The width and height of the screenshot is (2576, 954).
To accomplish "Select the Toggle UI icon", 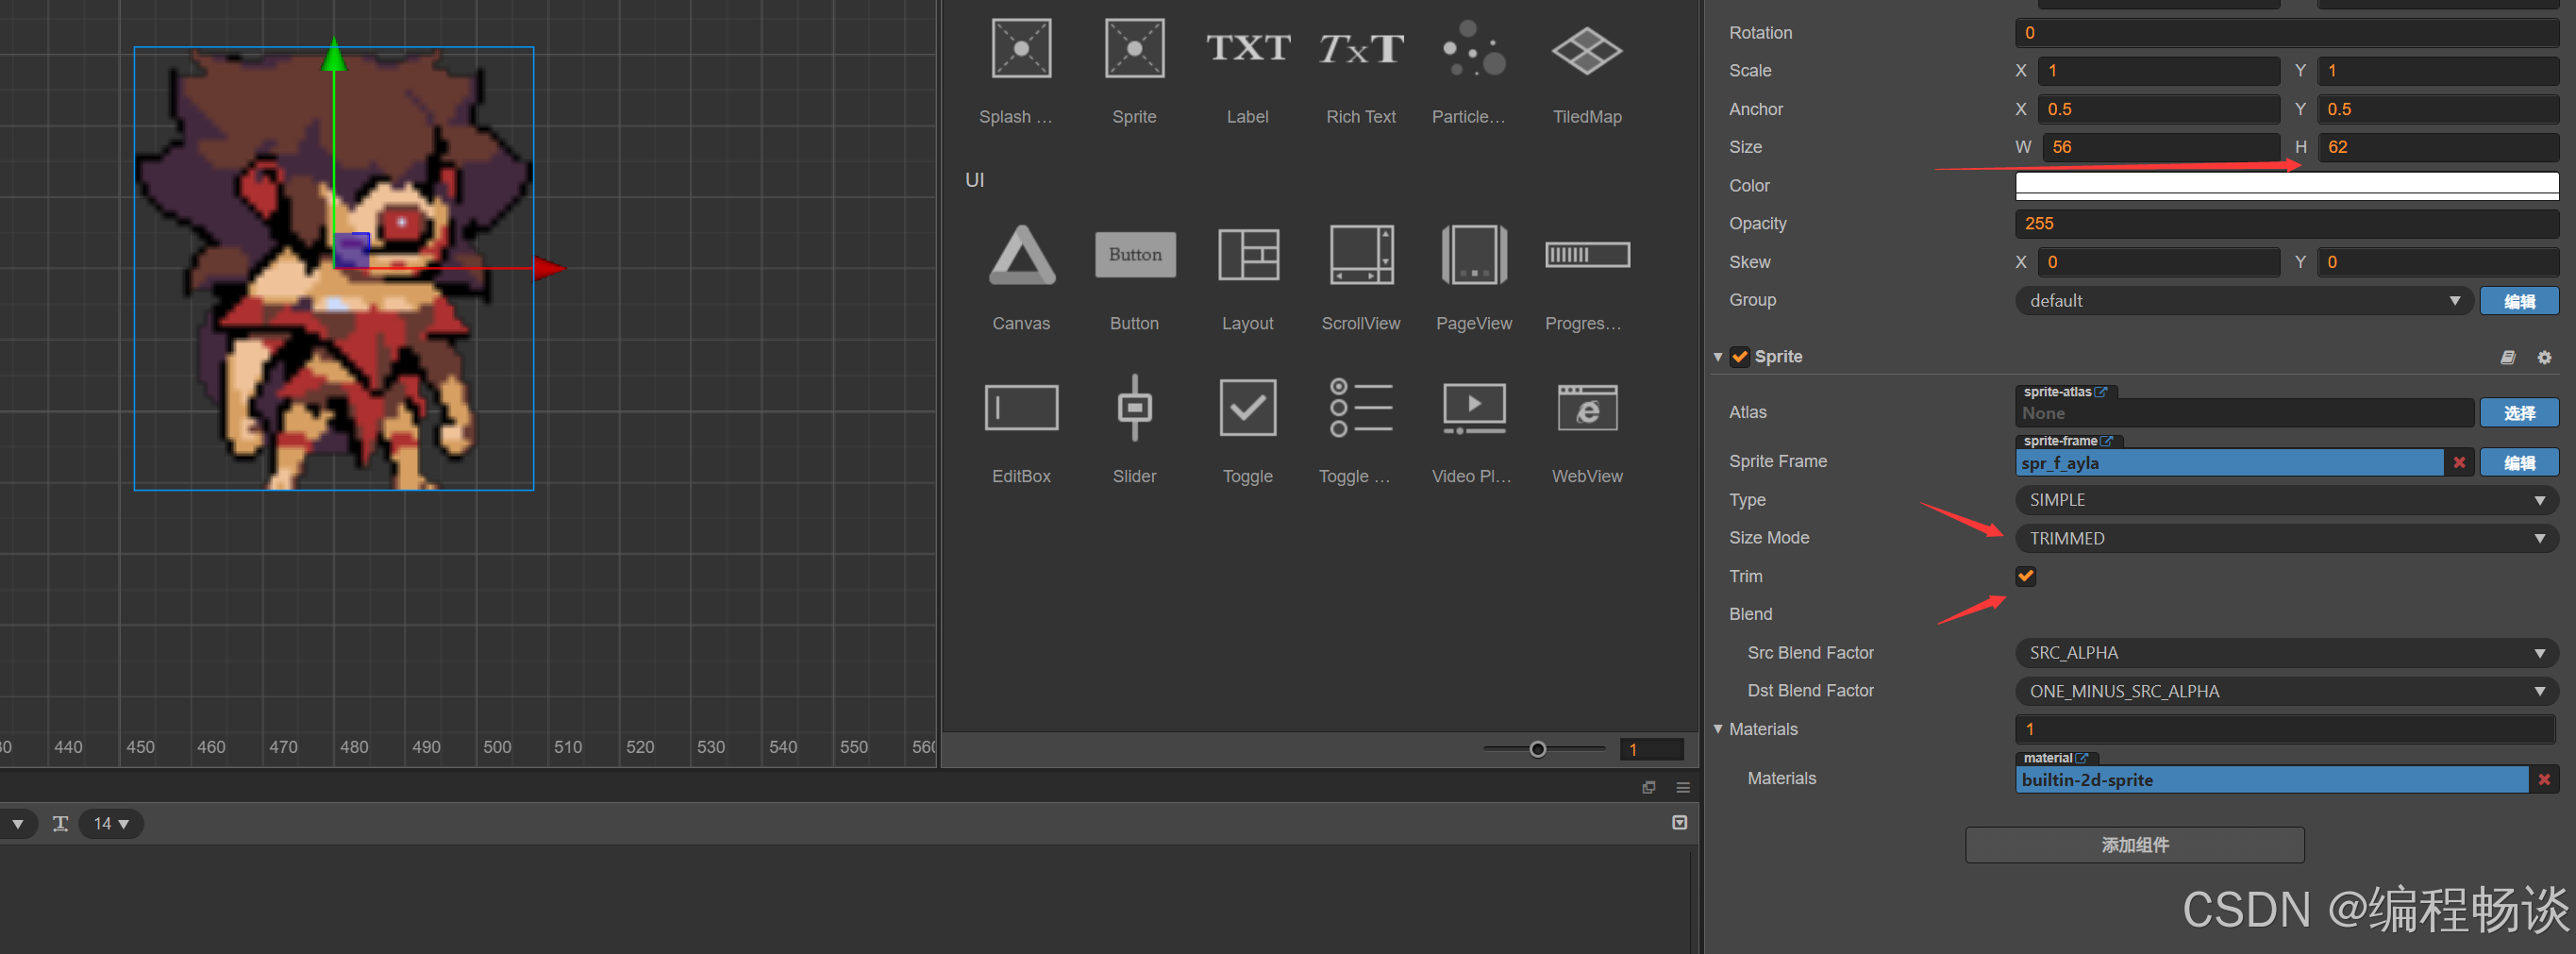I will pos(1247,407).
